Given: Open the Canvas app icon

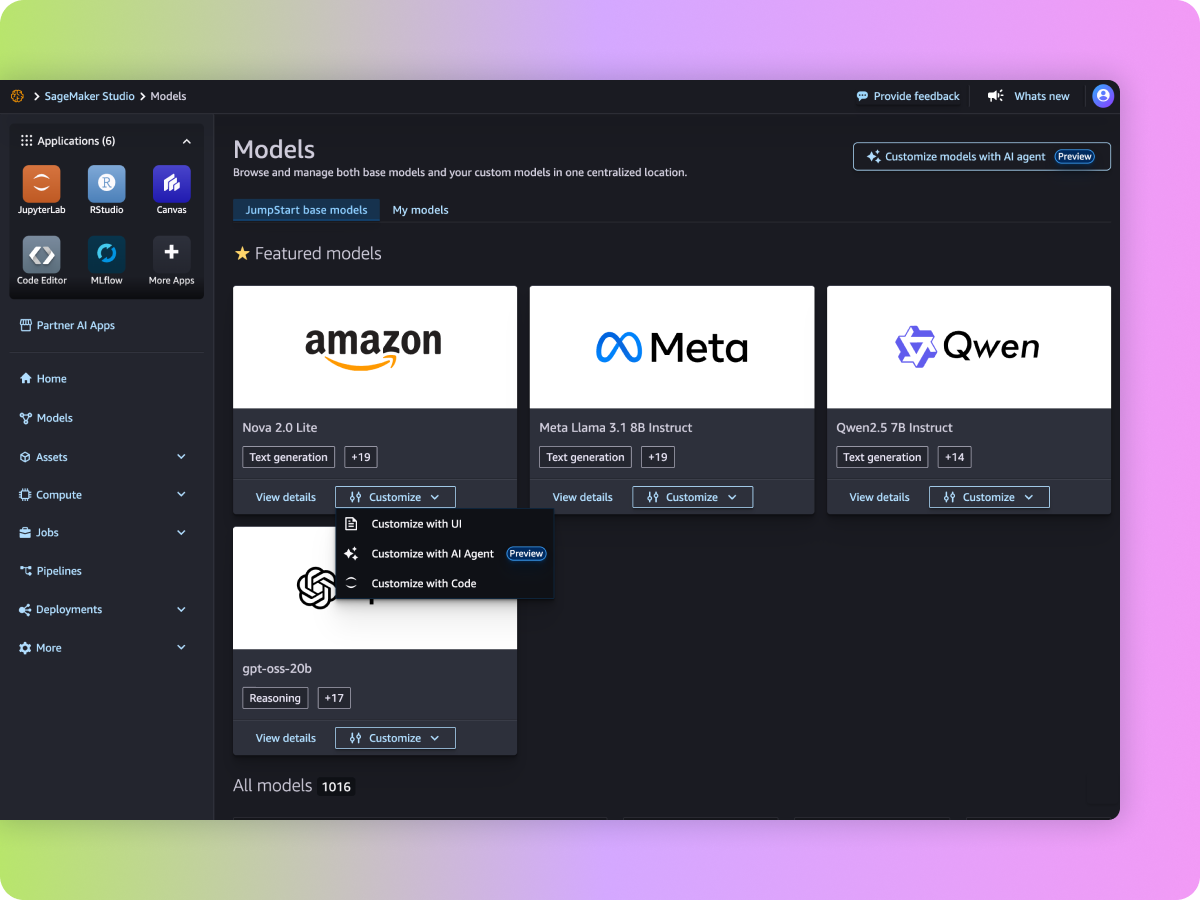Looking at the screenshot, I should pyautogui.click(x=171, y=185).
